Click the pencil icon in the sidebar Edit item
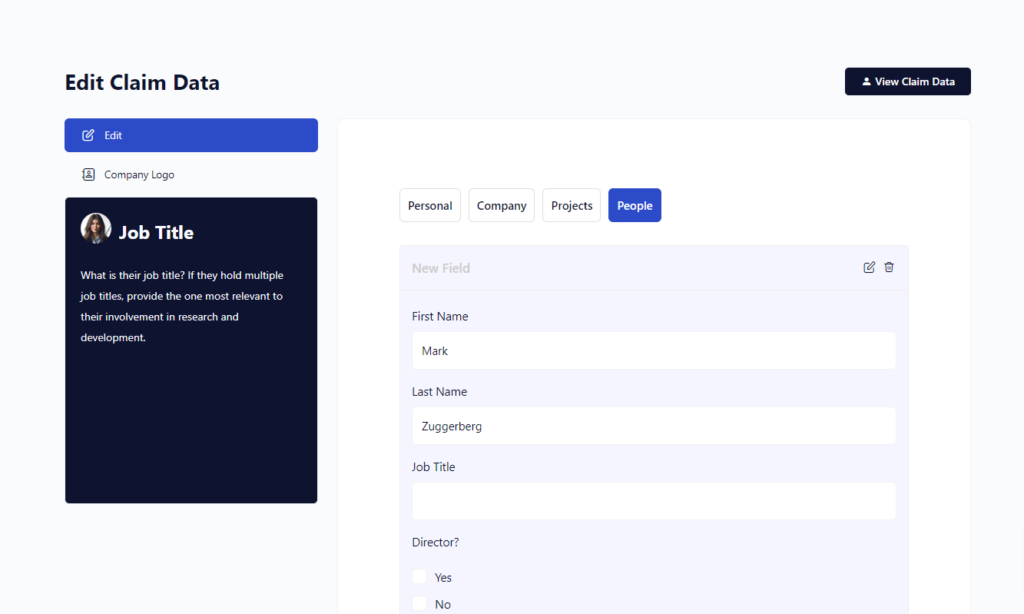Image resolution: width=1024 pixels, height=614 pixels. (88, 135)
